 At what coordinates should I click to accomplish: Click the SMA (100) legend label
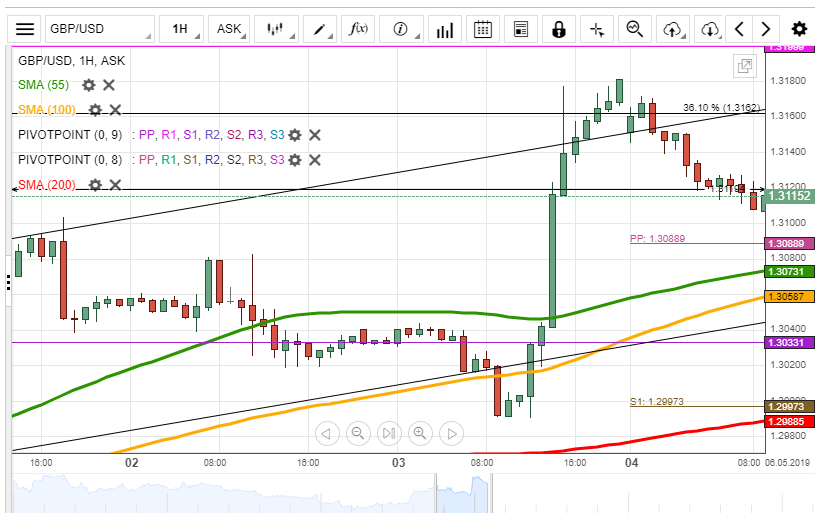(47, 109)
